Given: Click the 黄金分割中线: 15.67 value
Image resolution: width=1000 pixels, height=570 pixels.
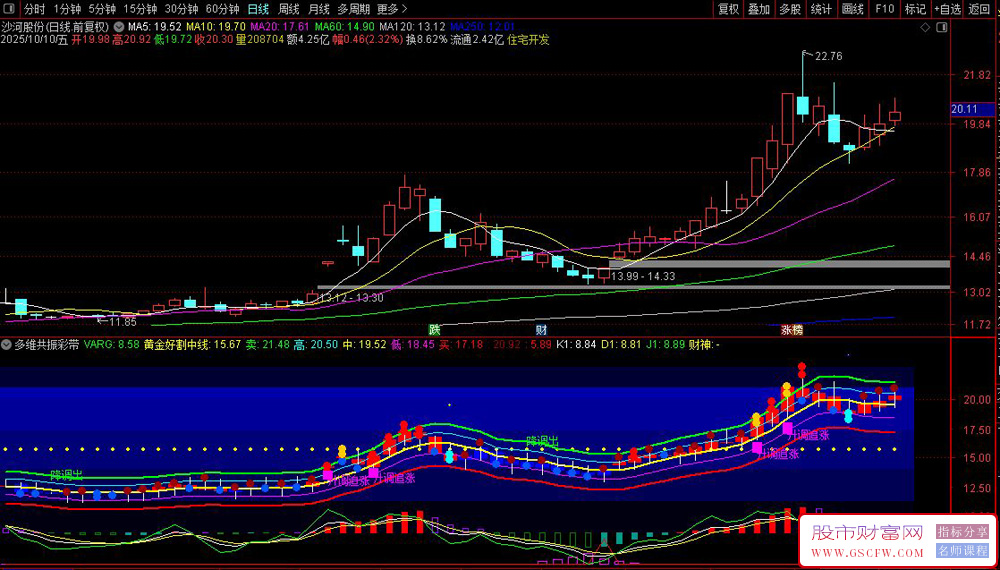Looking at the screenshot, I should 193,345.
